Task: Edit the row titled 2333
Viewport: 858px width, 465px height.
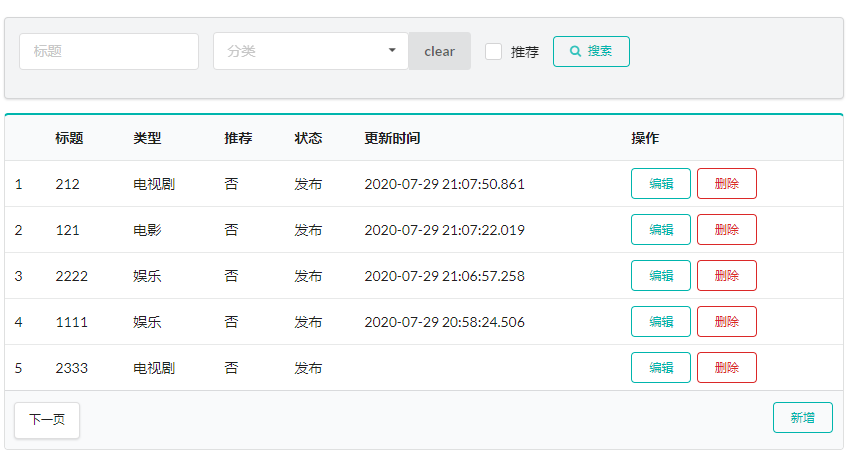Action: pyautogui.click(x=660, y=367)
